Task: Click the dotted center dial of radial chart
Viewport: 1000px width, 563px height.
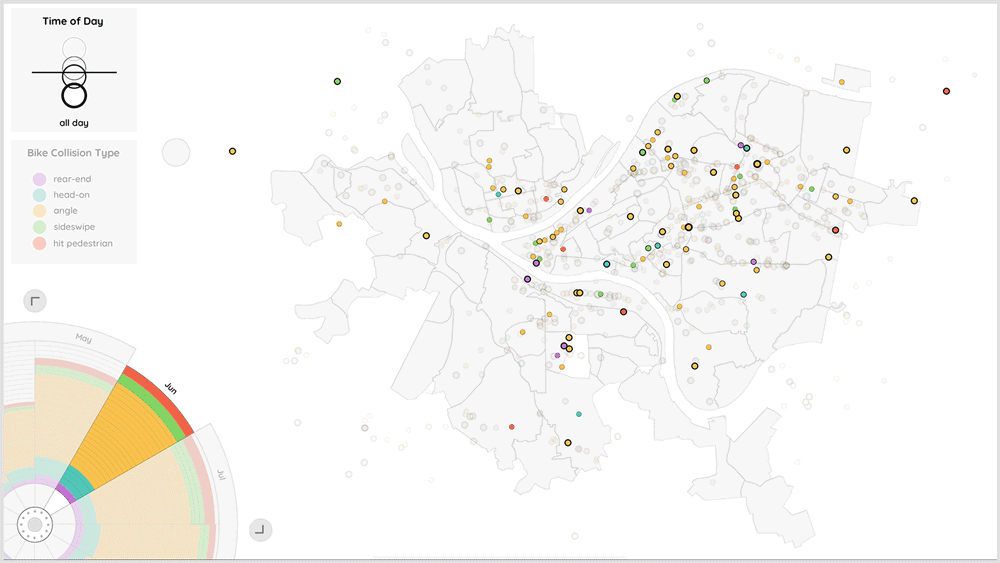Action: click(x=34, y=525)
